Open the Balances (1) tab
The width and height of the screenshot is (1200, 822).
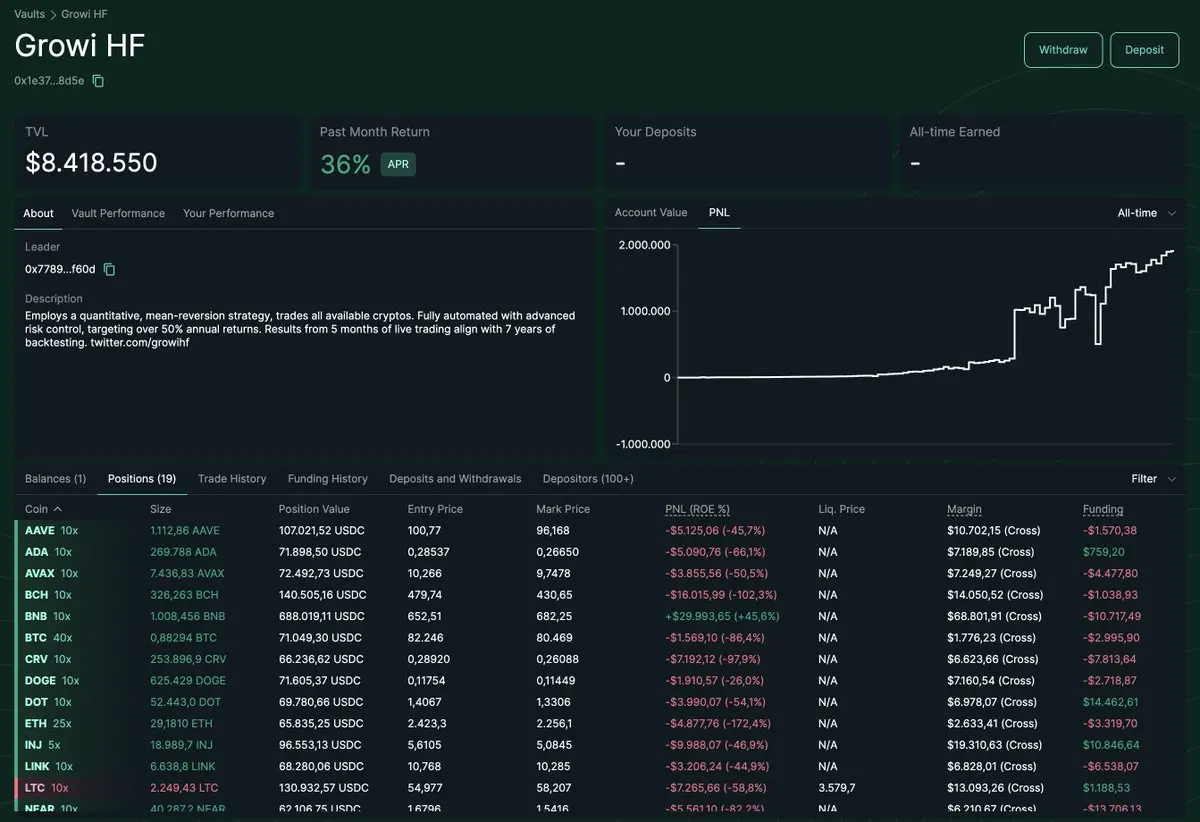[x=55, y=479]
